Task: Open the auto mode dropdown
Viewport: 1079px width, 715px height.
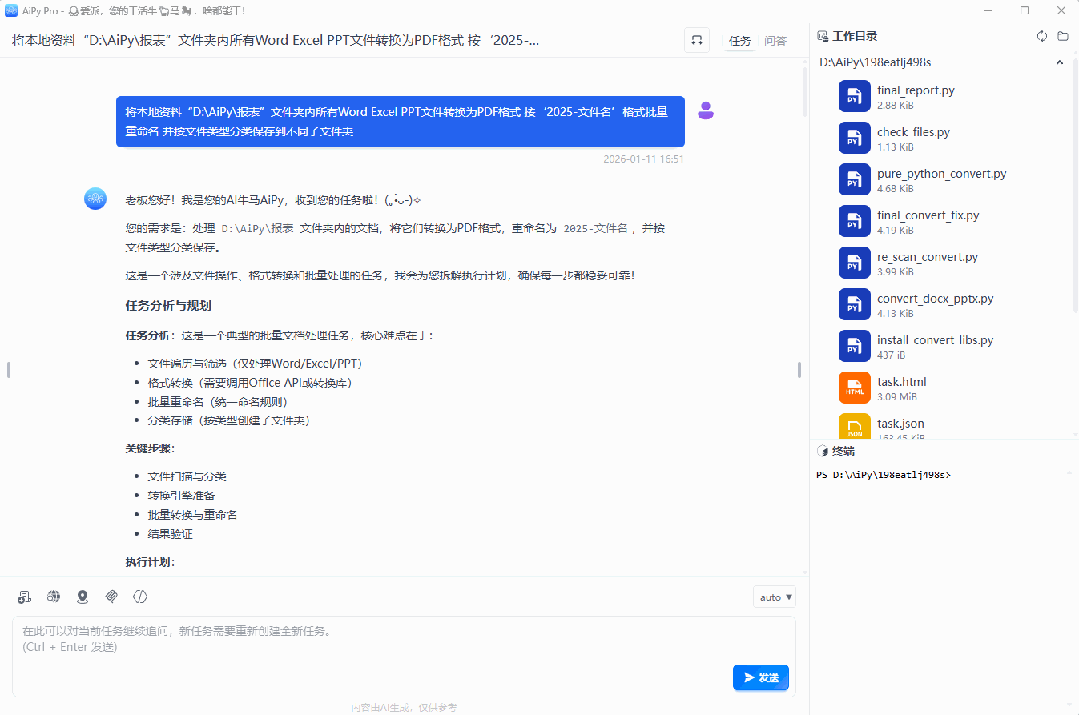Action: pyautogui.click(x=775, y=597)
